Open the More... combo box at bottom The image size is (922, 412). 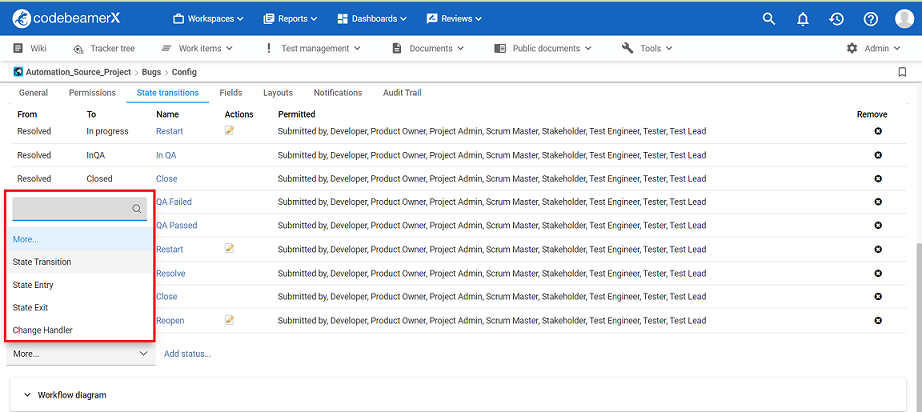point(80,354)
